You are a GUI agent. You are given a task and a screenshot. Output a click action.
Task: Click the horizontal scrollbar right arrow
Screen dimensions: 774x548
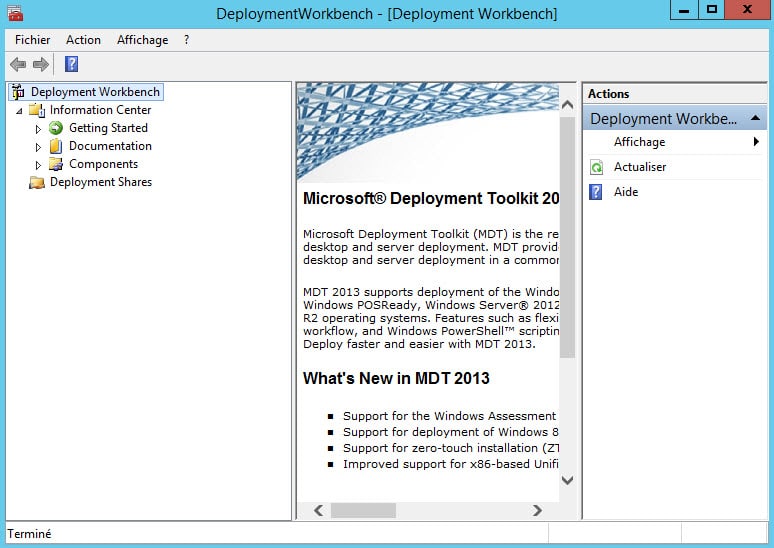[x=537, y=510]
